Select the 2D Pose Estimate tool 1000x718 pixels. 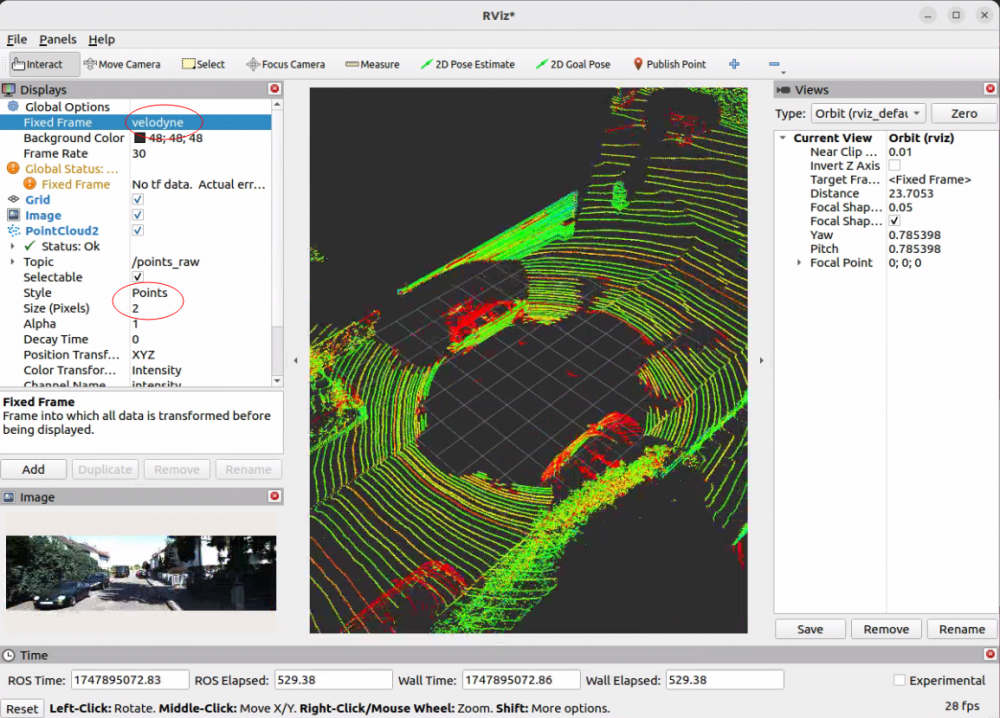tap(466, 63)
